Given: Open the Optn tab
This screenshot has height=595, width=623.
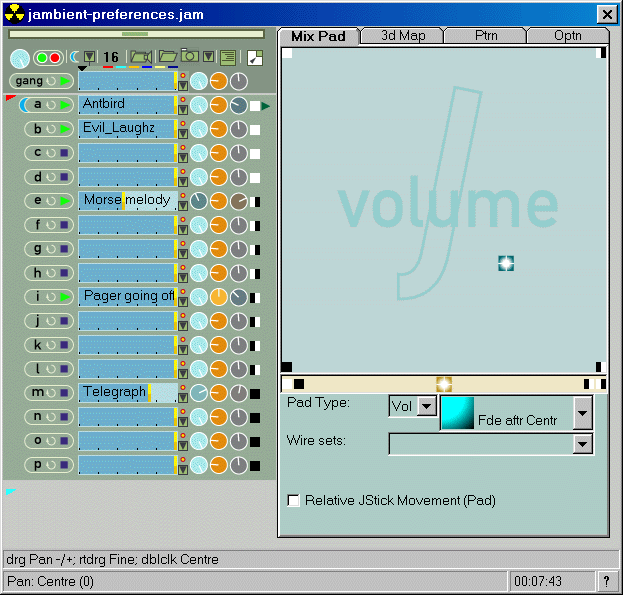Looking at the screenshot, I should tap(567, 36).
